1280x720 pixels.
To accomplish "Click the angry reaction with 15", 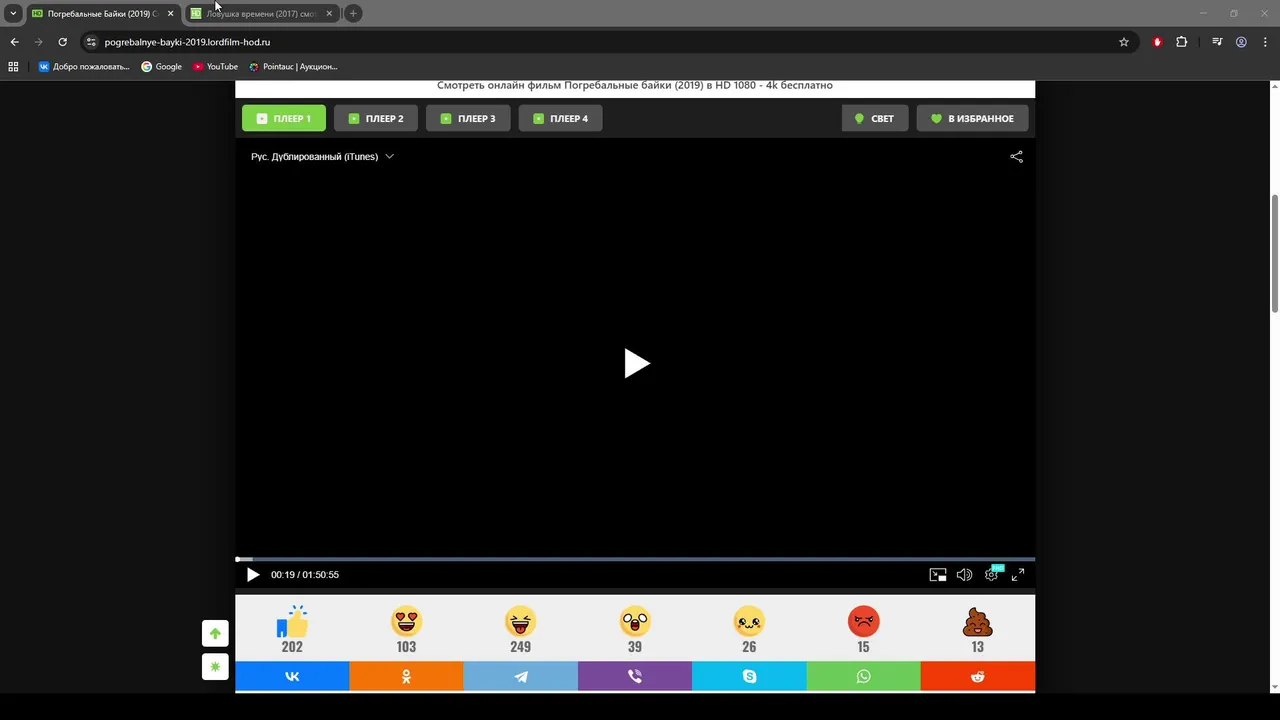I will click(863, 629).
